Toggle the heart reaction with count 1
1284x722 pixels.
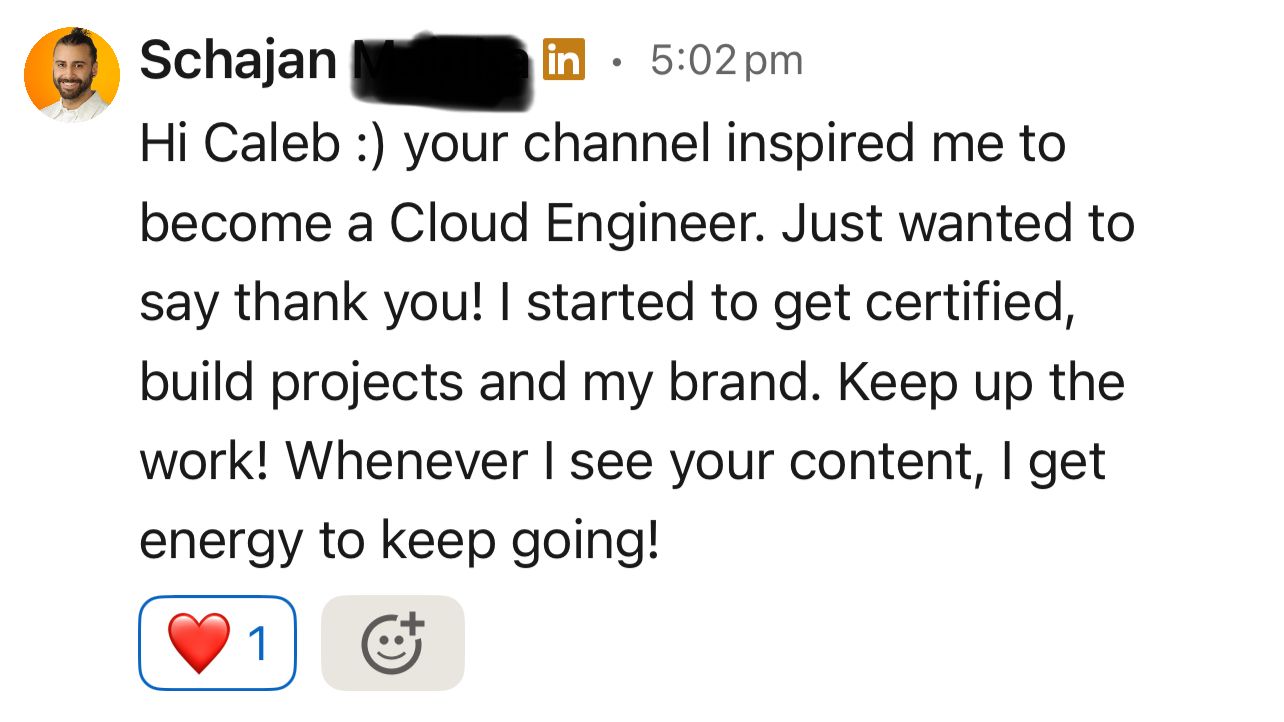217,642
